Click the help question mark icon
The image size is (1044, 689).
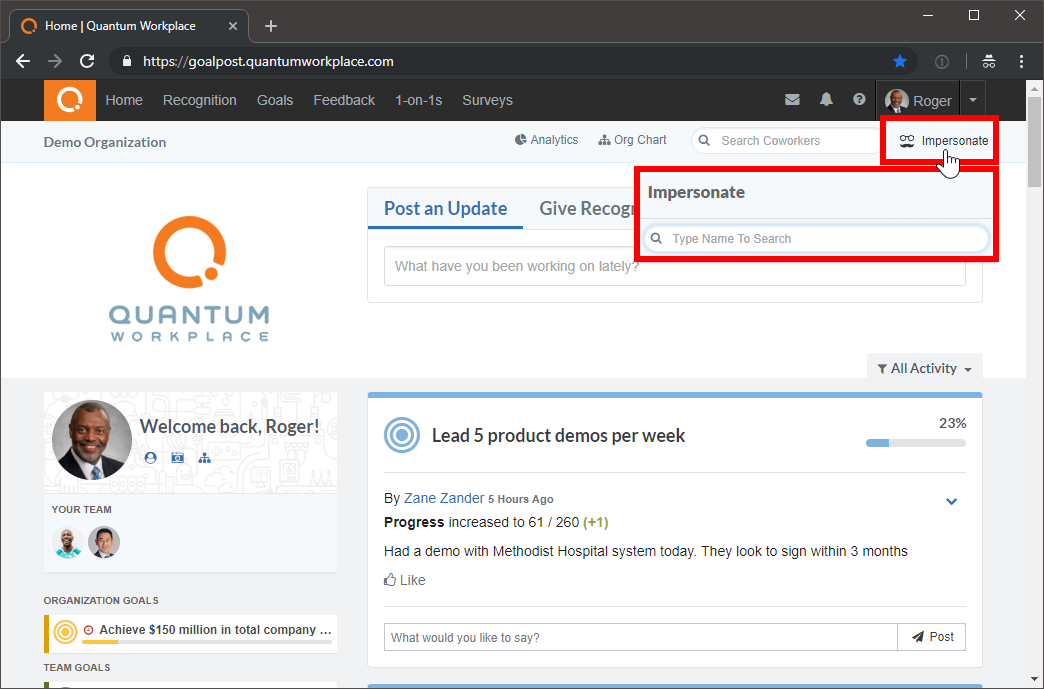coord(859,100)
